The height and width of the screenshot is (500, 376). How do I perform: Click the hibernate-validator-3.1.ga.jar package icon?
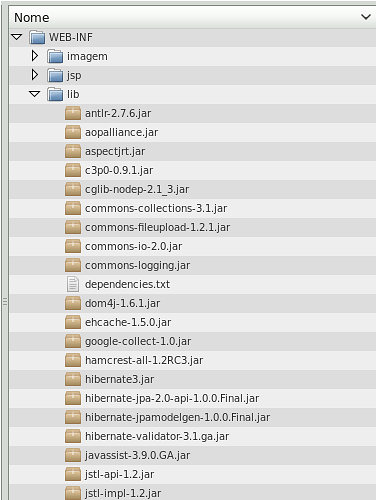[73, 436]
